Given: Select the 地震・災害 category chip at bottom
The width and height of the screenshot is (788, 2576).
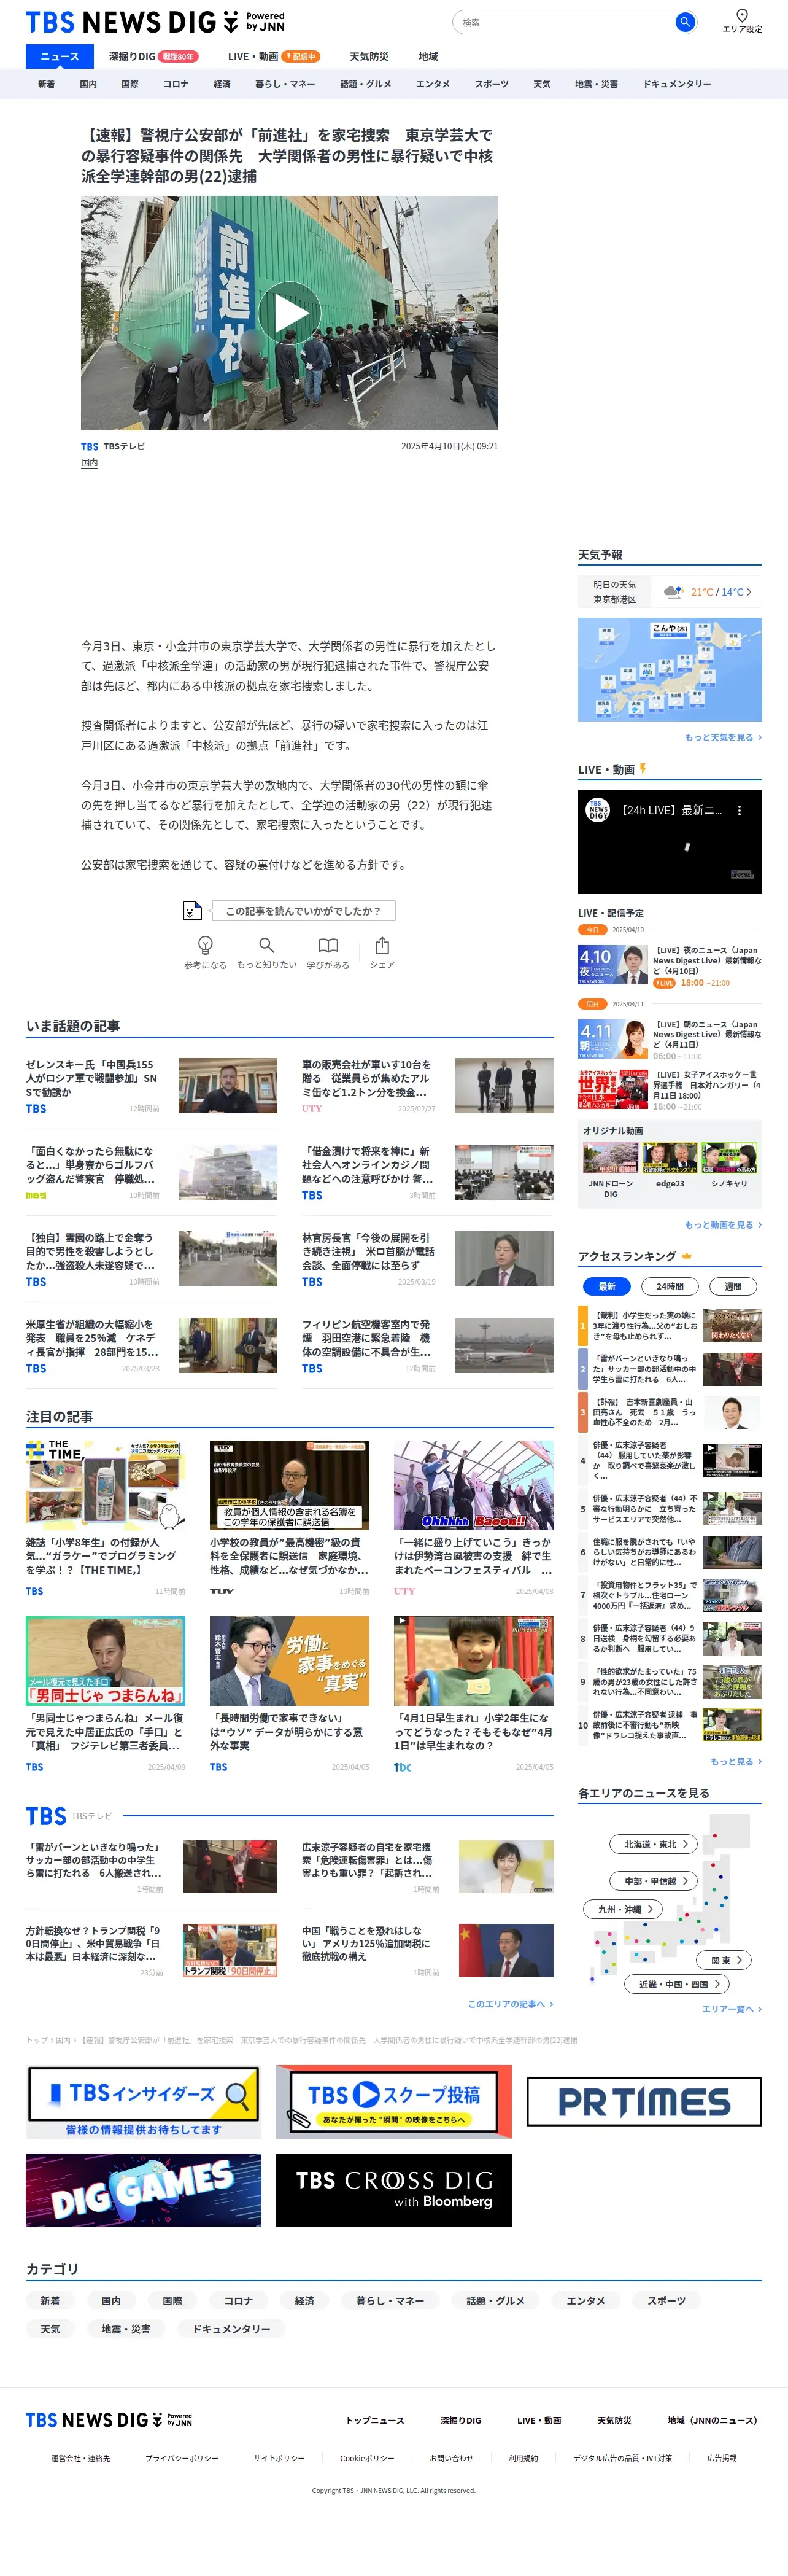Looking at the screenshot, I should [x=126, y=2329].
